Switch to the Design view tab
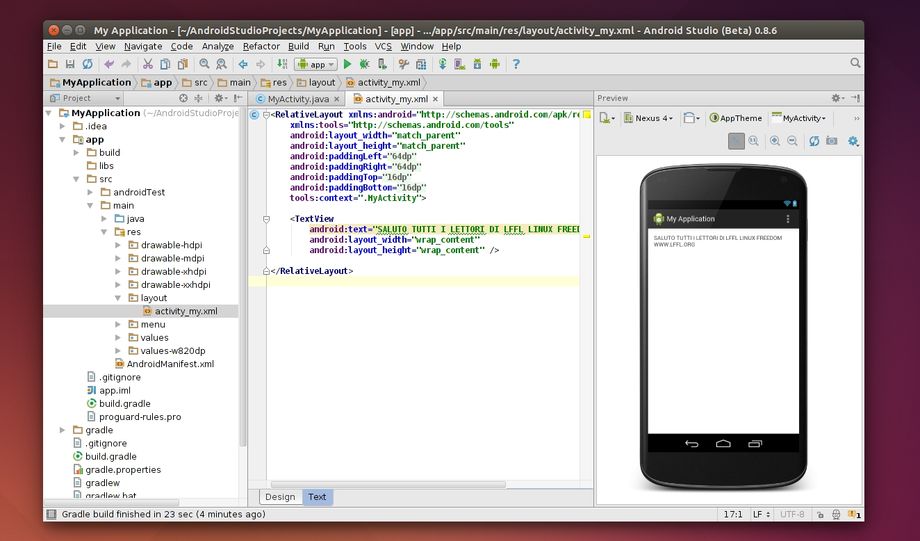 [x=280, y=497]
